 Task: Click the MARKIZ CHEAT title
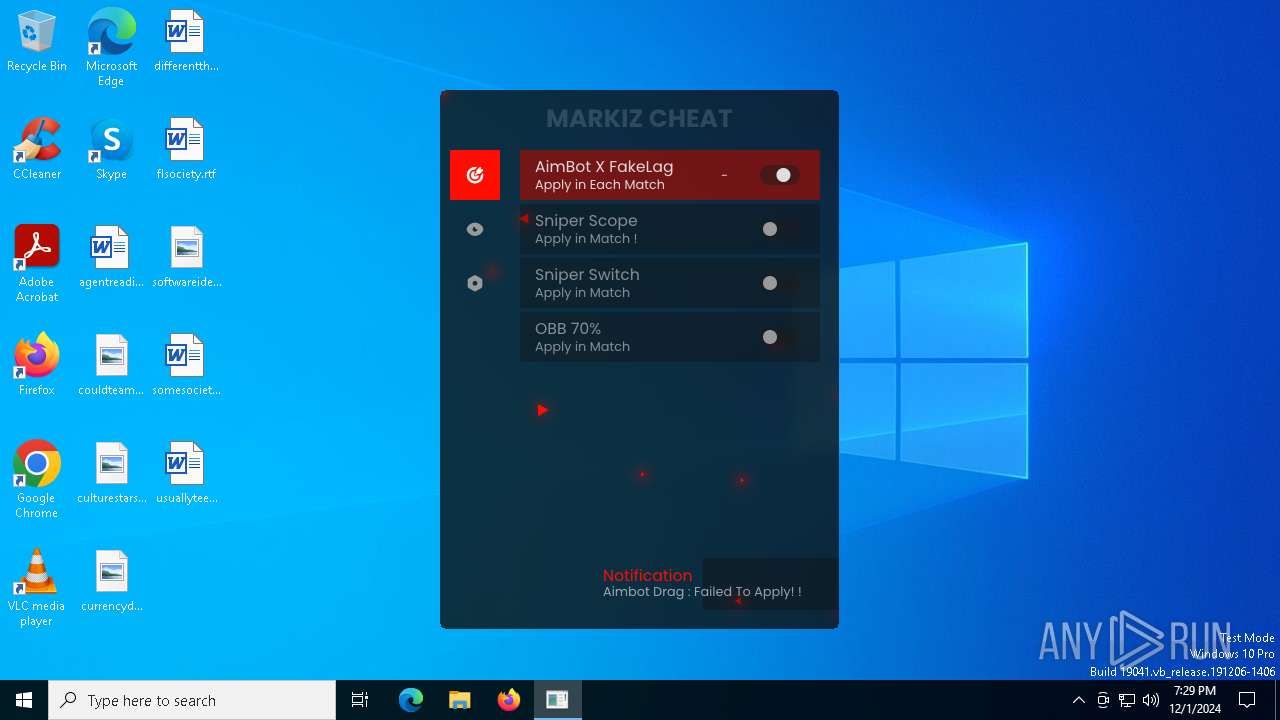639,118
